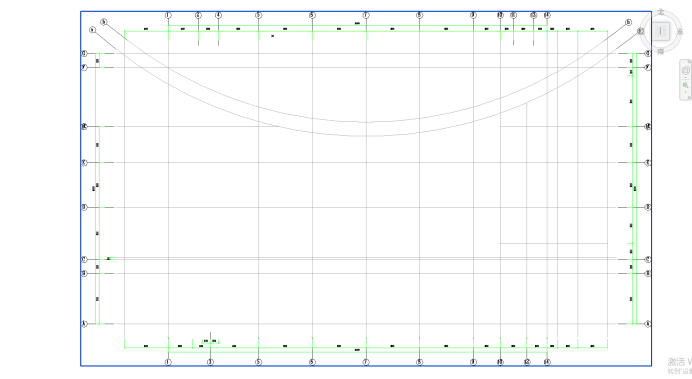Select grid bubble 4 along the top
692x379 pixels.
pos(218,15)
